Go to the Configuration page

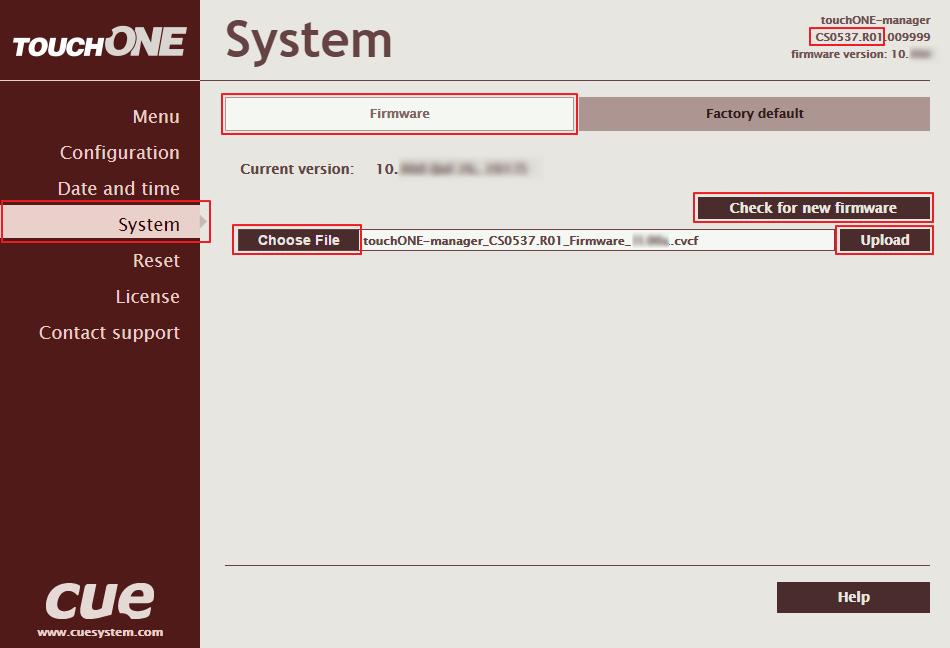(x=119, y=153)
